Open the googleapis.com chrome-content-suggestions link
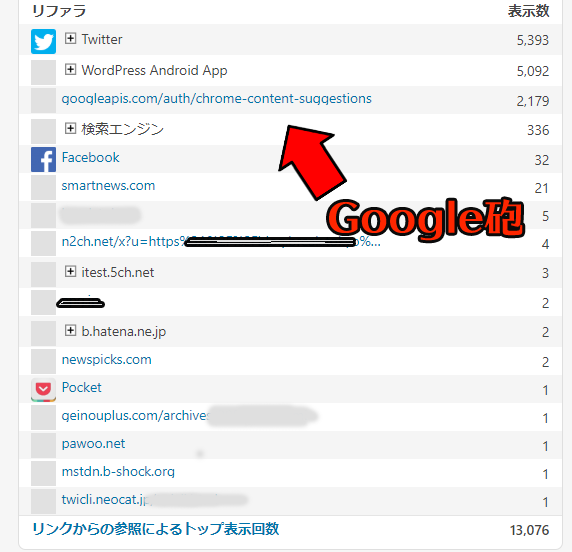This screenshot has width=572, height=552. [x=217, y=99]
